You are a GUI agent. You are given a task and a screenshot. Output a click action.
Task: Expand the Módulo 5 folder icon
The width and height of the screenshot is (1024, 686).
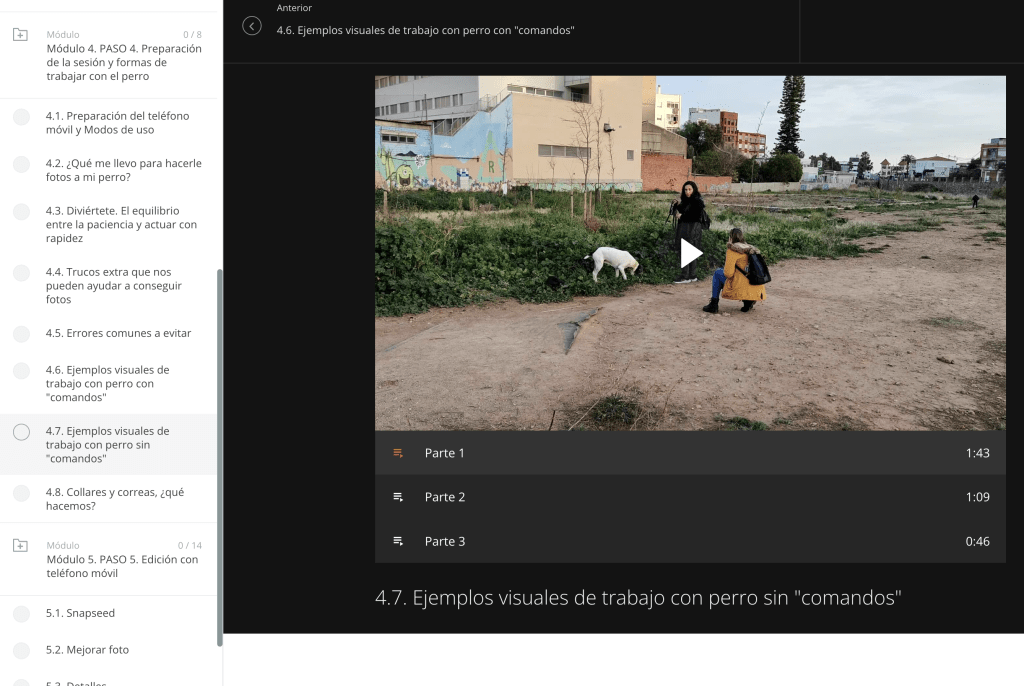(20, 546)
